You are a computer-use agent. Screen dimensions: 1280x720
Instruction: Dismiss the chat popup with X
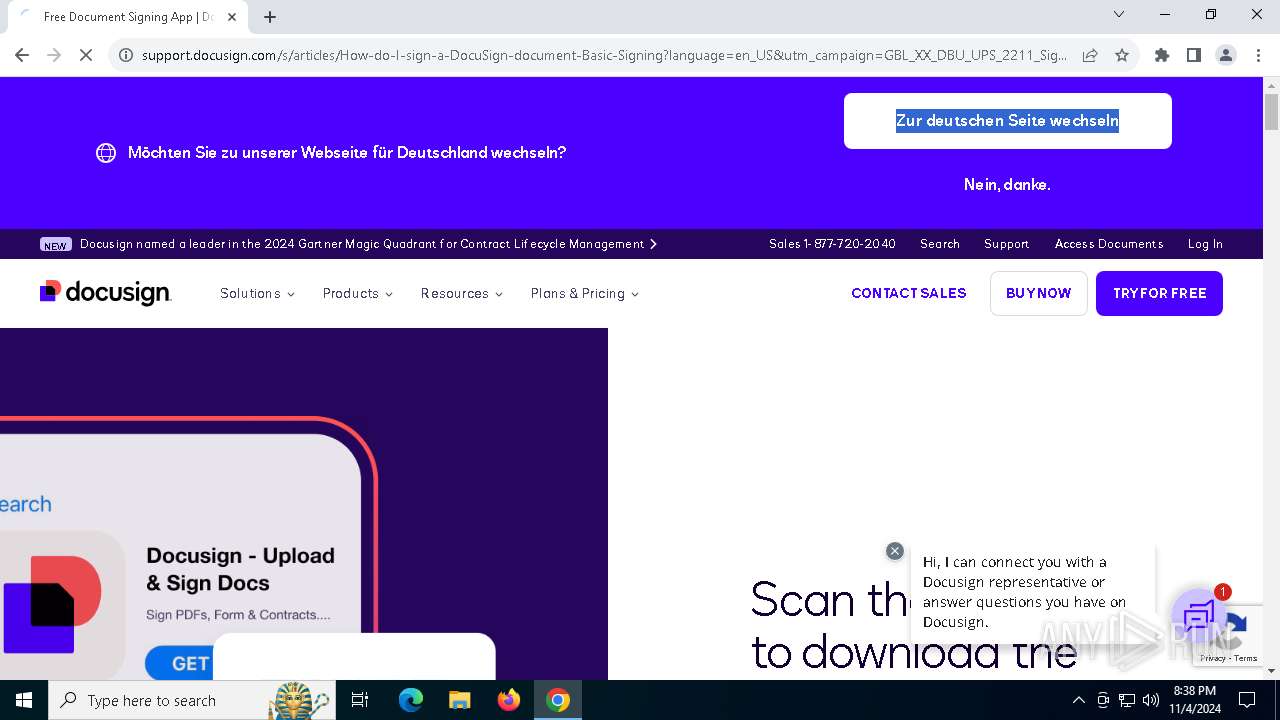[895, 551]
